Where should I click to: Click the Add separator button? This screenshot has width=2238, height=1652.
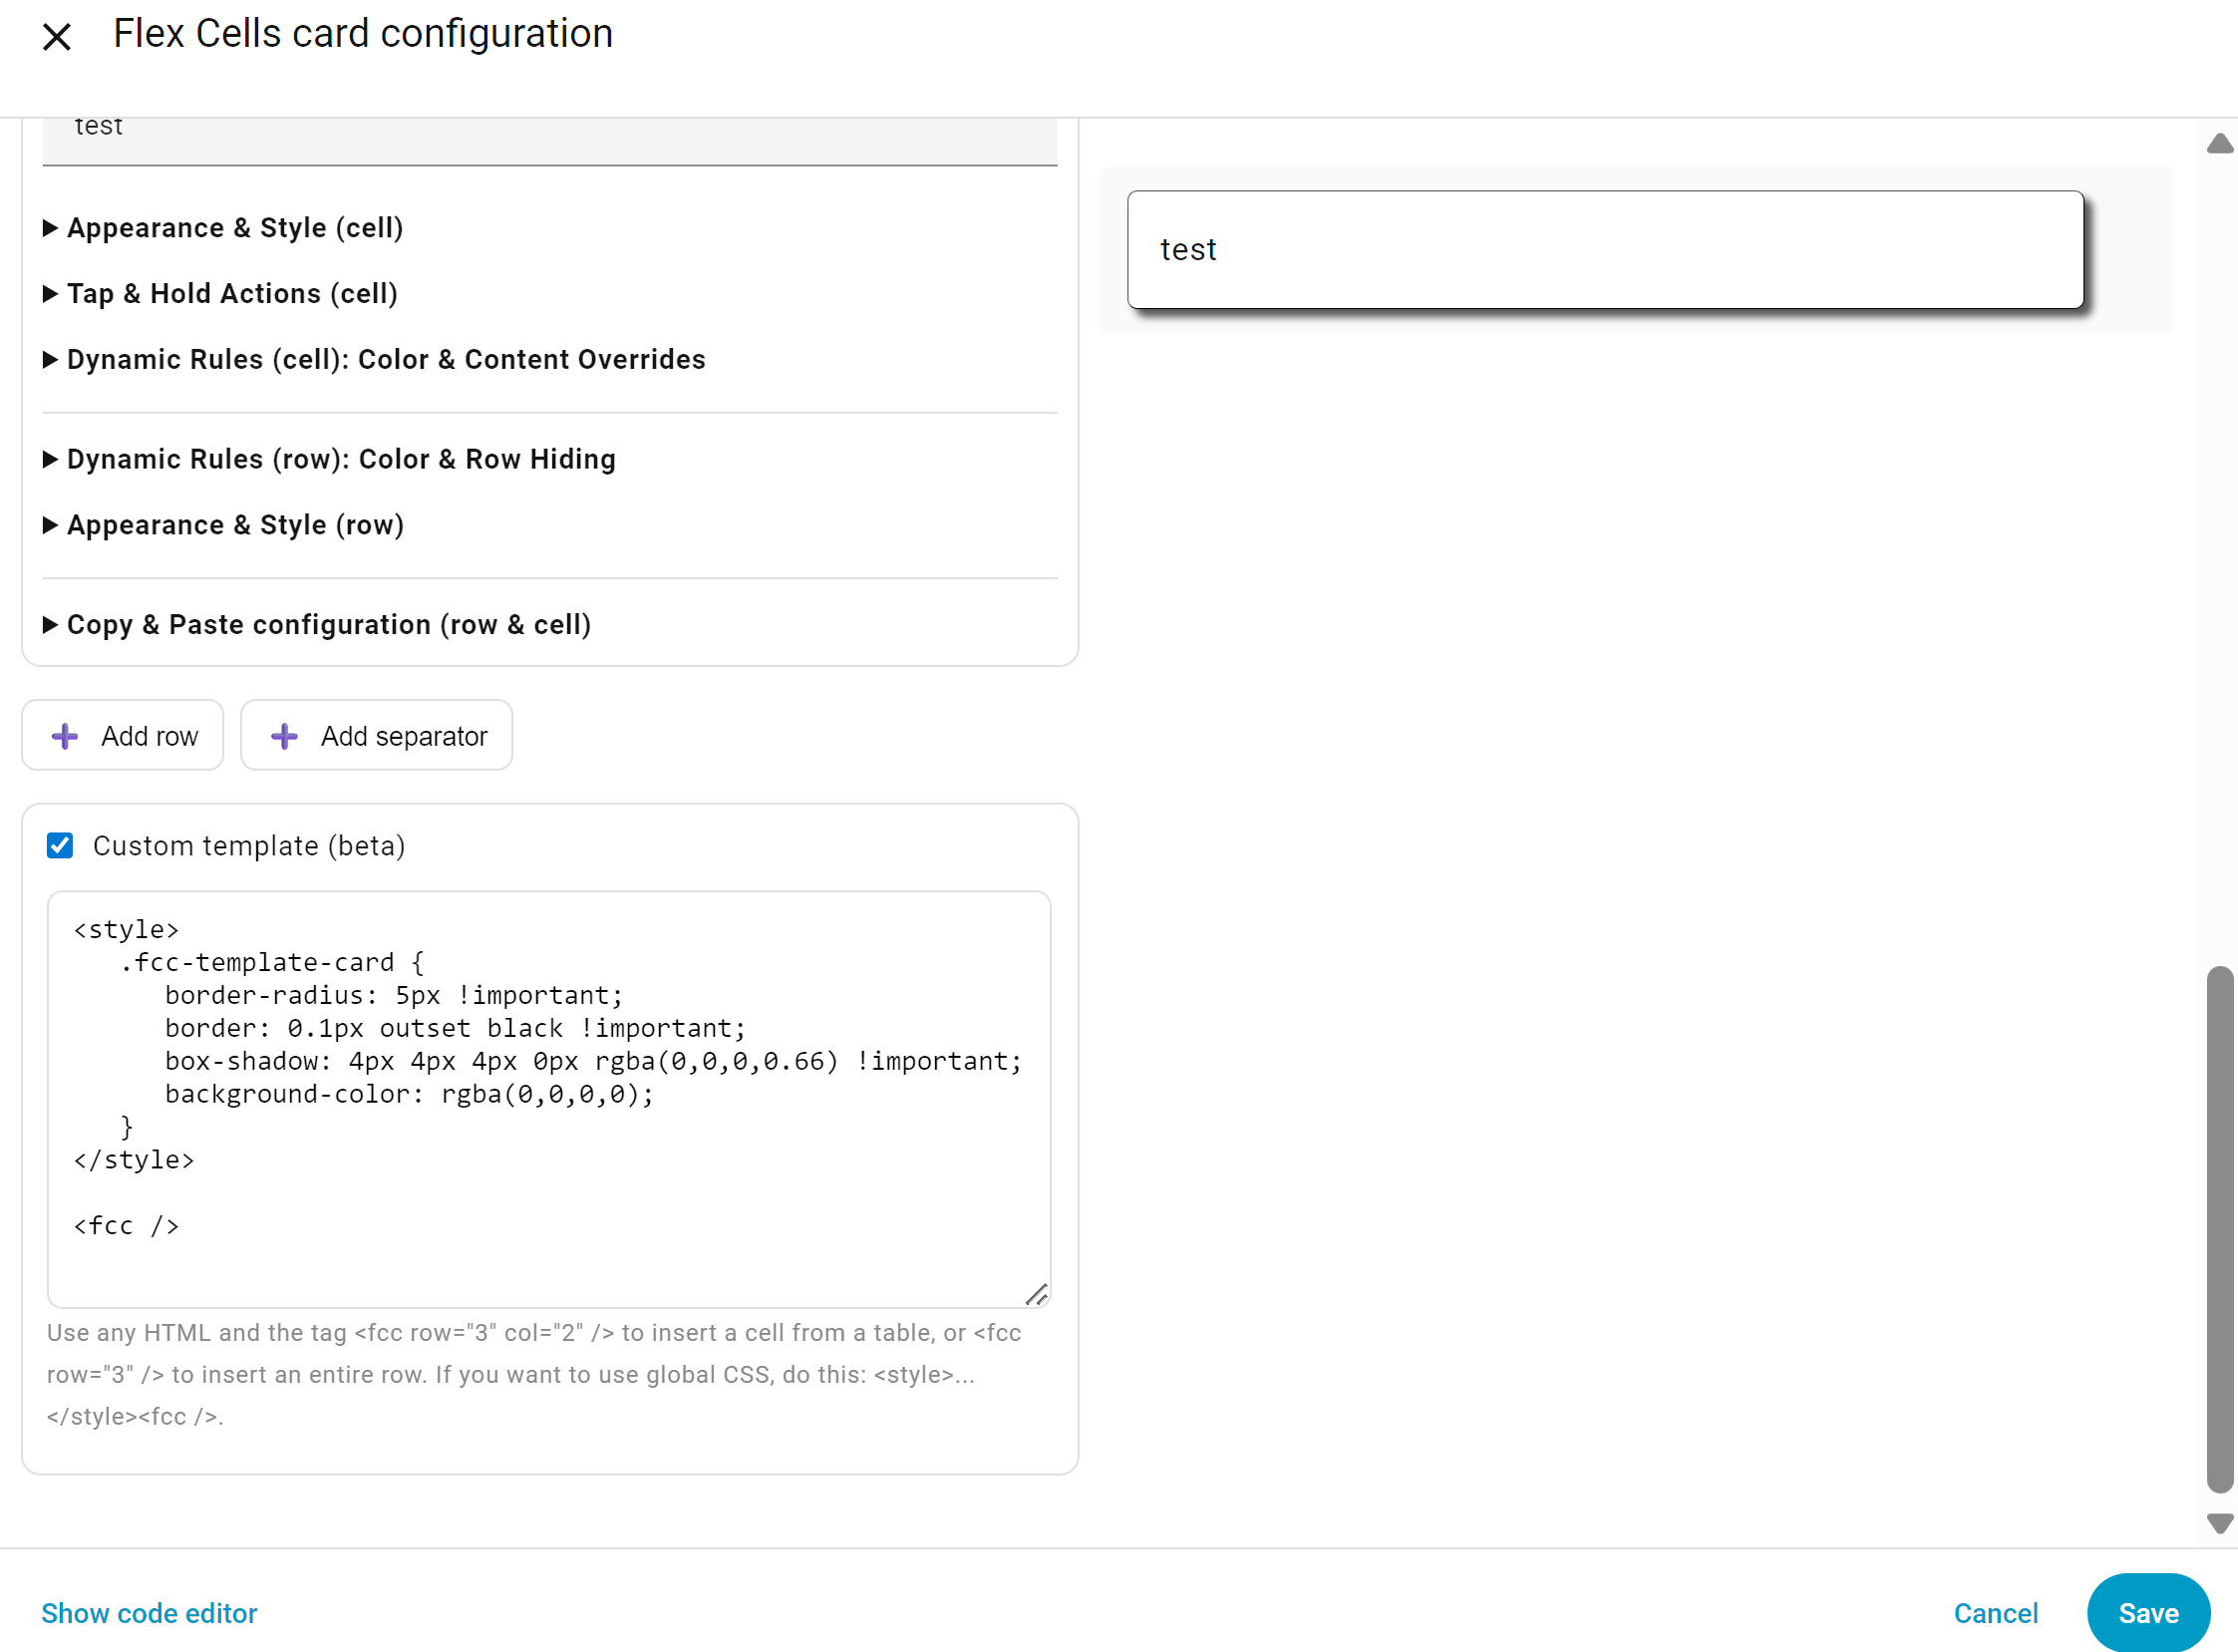[x=377, y=736]
